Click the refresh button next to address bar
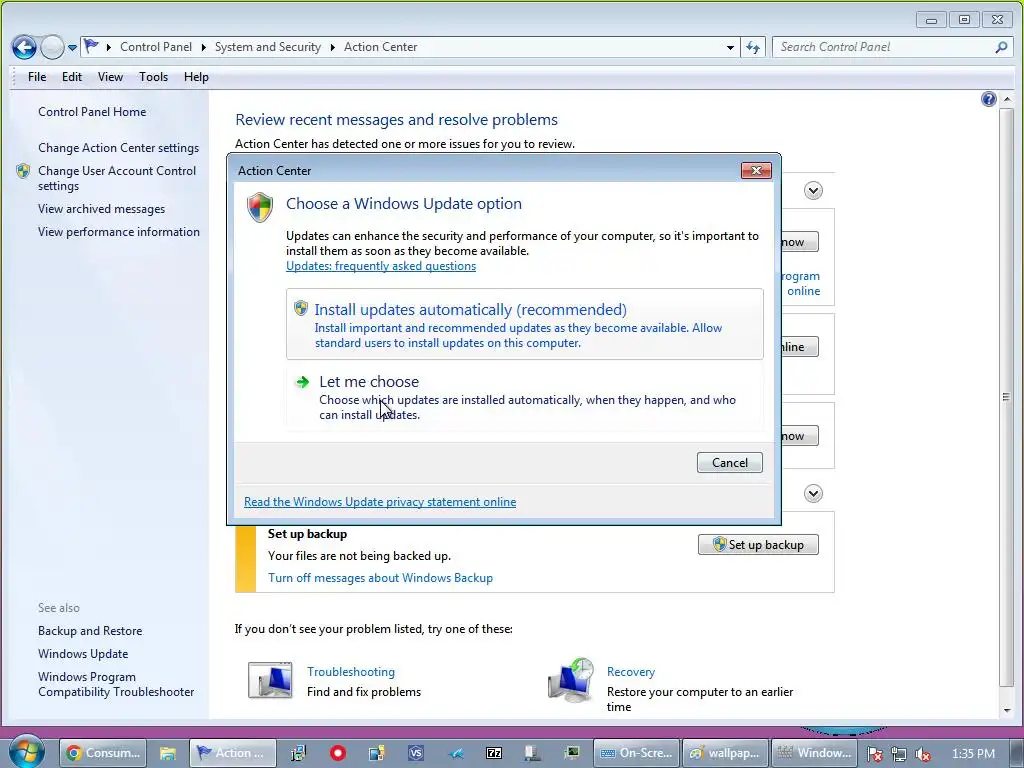This screenshot has width=1024, height=768. 753,47
